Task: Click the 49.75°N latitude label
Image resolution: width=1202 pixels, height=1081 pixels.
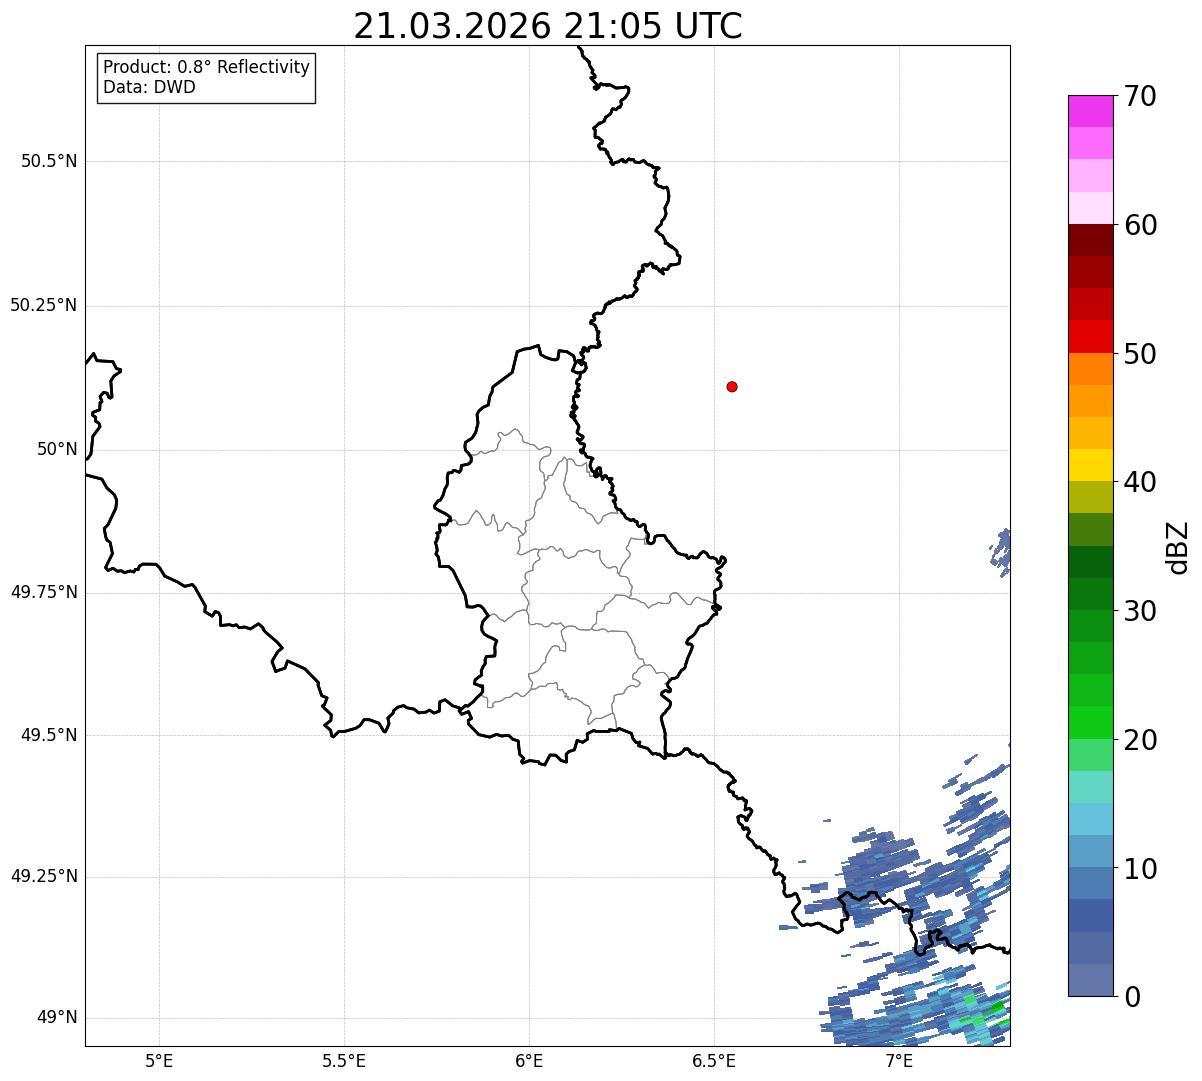Action: tap(43, 592)
